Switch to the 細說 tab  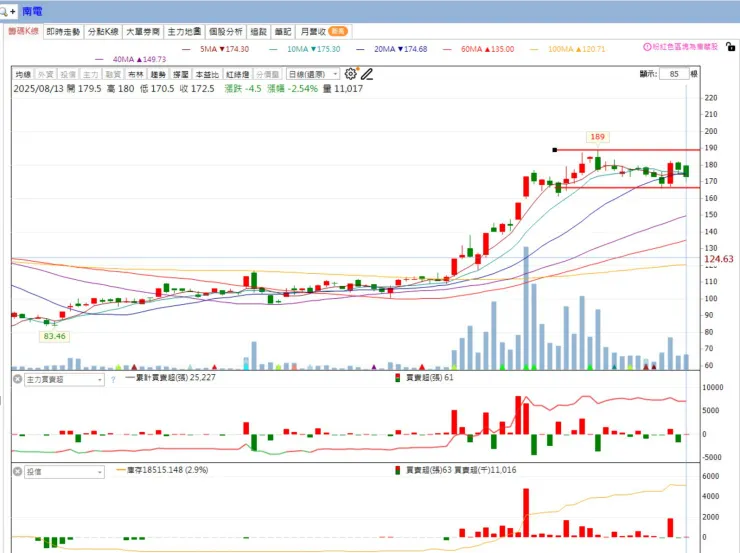coord(259,32)
